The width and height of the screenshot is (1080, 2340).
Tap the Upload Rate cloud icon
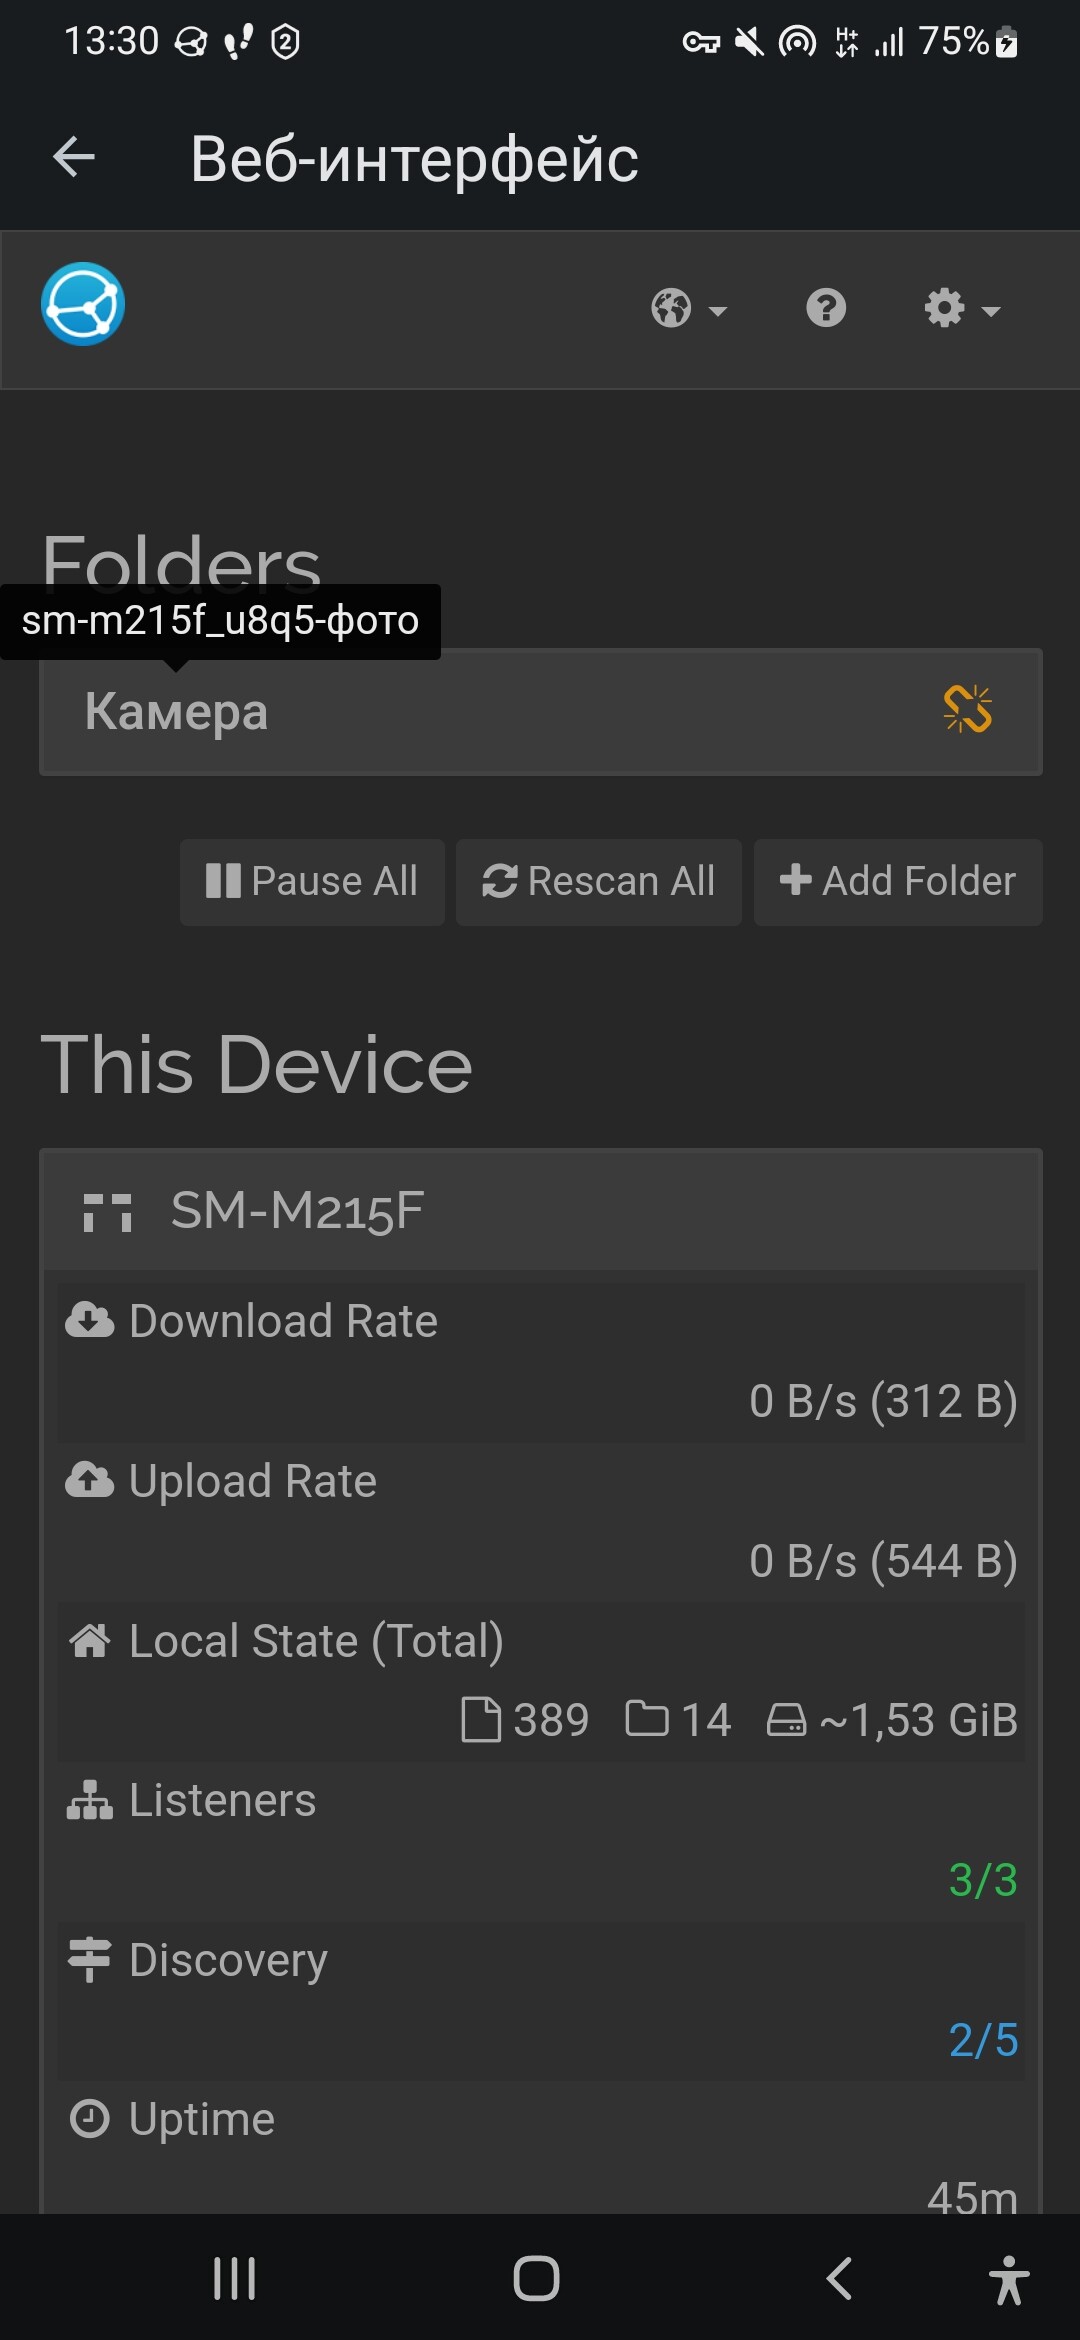click(x=90, y=1480)
